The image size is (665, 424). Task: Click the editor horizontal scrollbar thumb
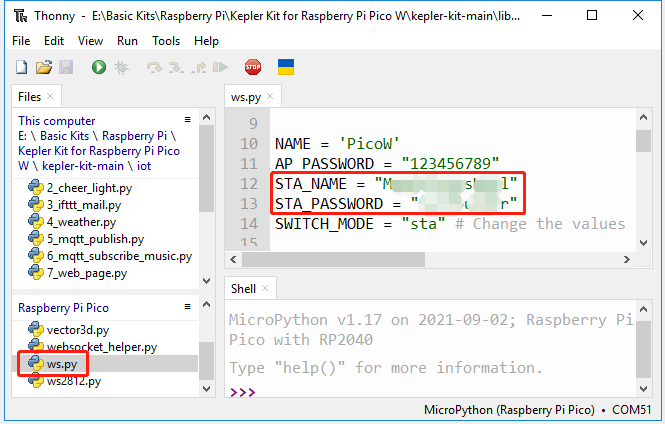pos(333,259)
